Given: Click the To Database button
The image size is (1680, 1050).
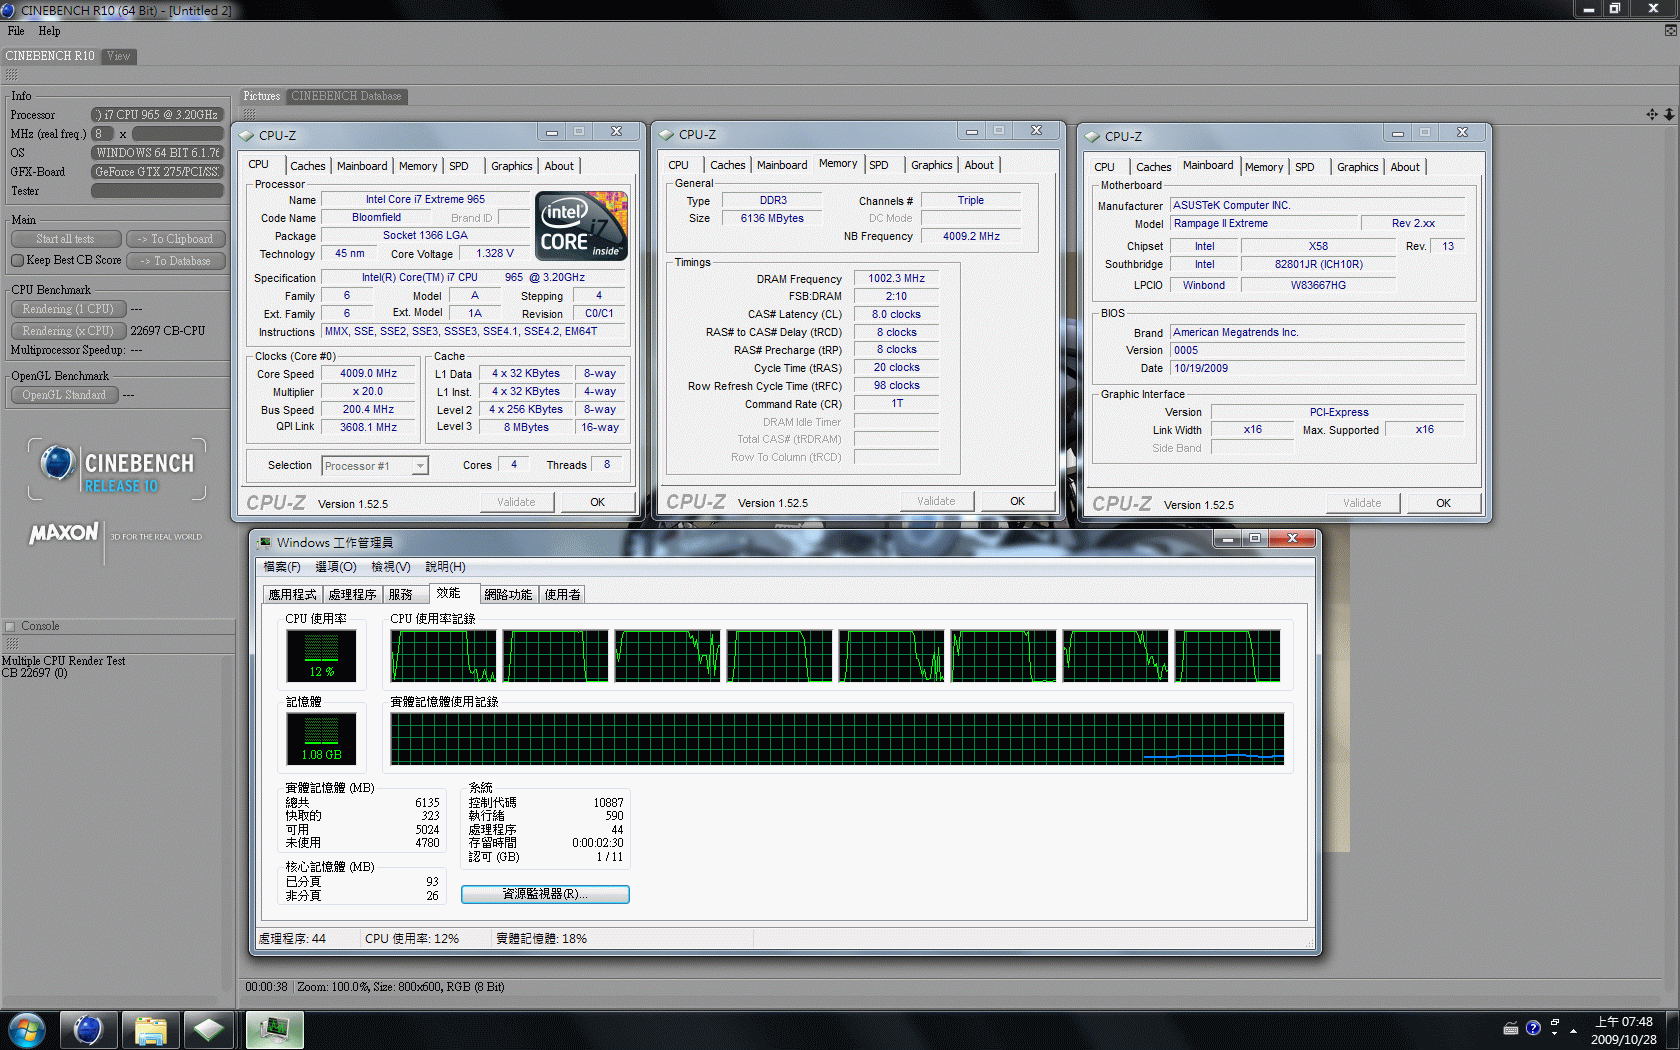Looking at the screenshot, I should (175, 261).
